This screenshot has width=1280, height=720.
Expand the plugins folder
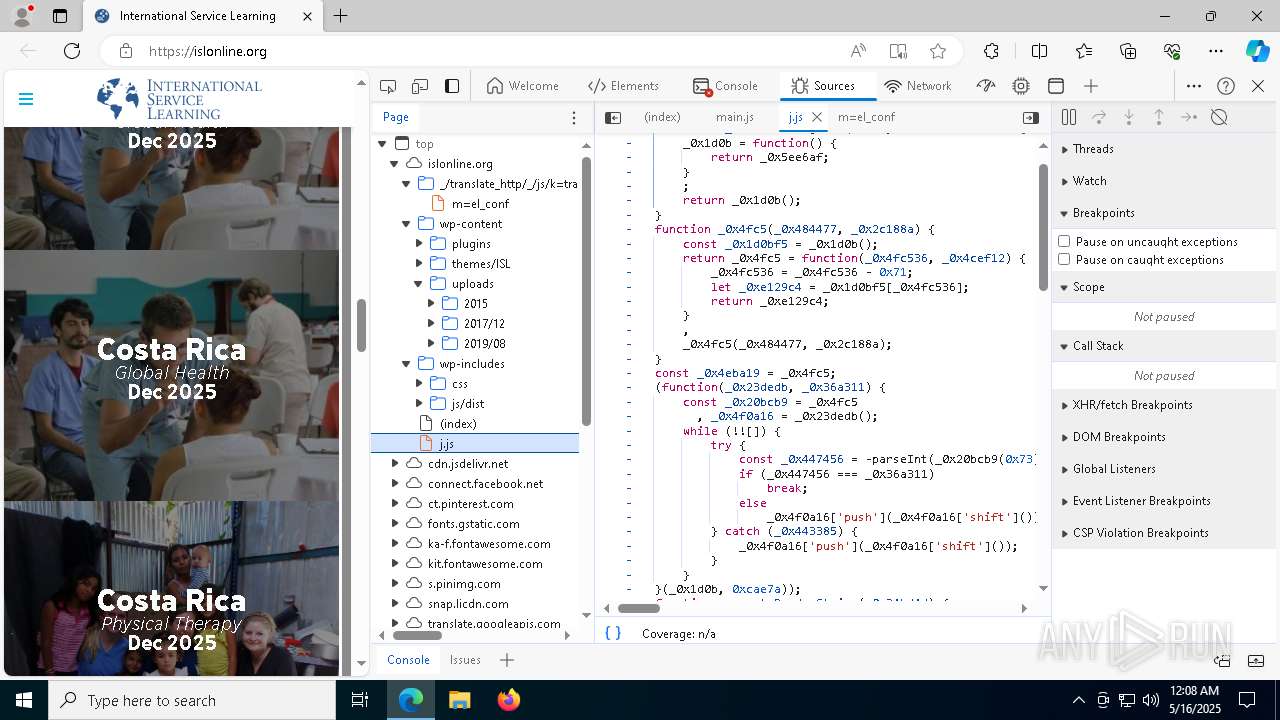click(x=419, y=244)
